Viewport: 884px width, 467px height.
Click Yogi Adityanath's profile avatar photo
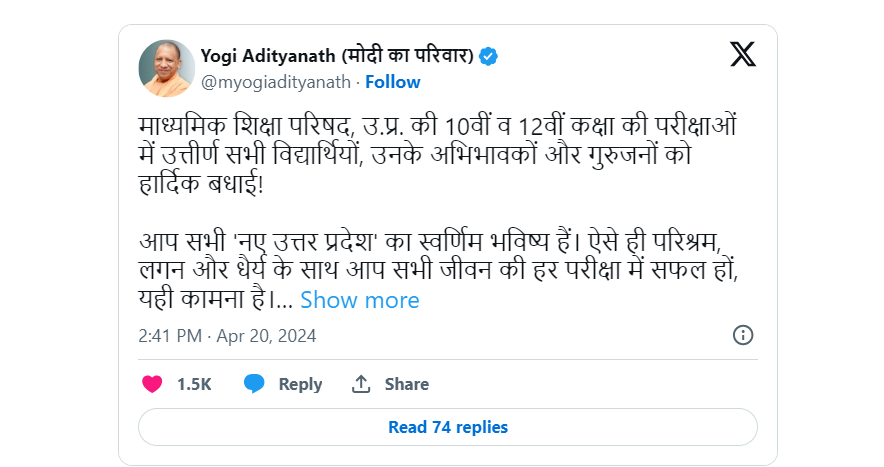pos(167,68)
